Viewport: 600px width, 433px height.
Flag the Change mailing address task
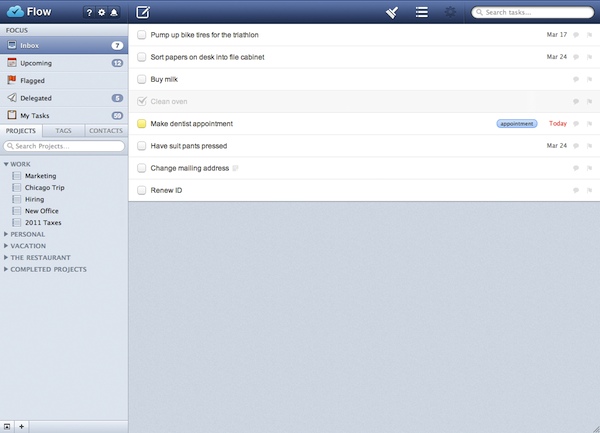(589, 168)
